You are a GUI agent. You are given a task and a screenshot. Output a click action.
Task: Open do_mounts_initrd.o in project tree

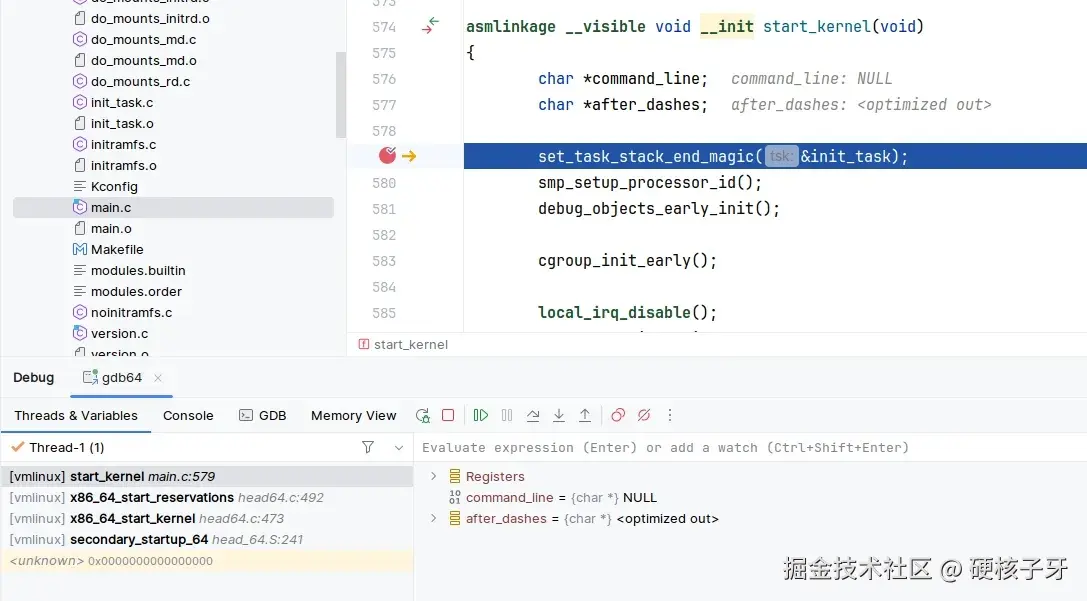150,19
